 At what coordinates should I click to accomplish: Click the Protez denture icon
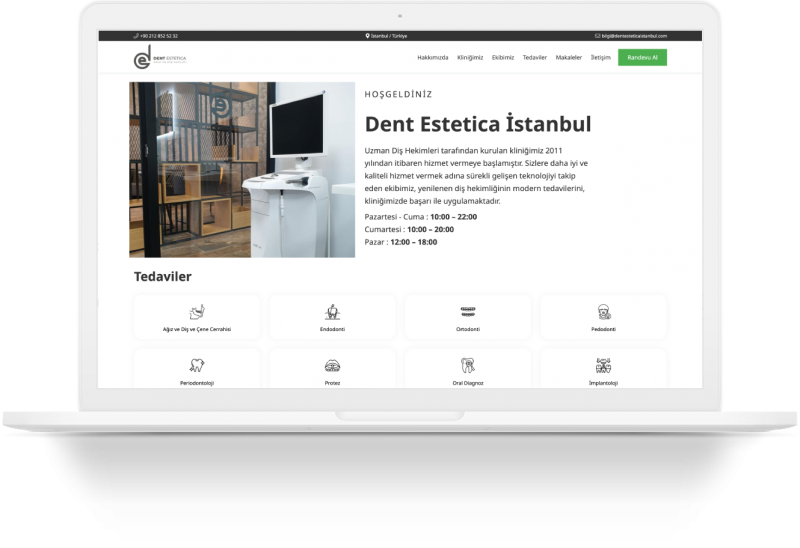coord(333,366)
